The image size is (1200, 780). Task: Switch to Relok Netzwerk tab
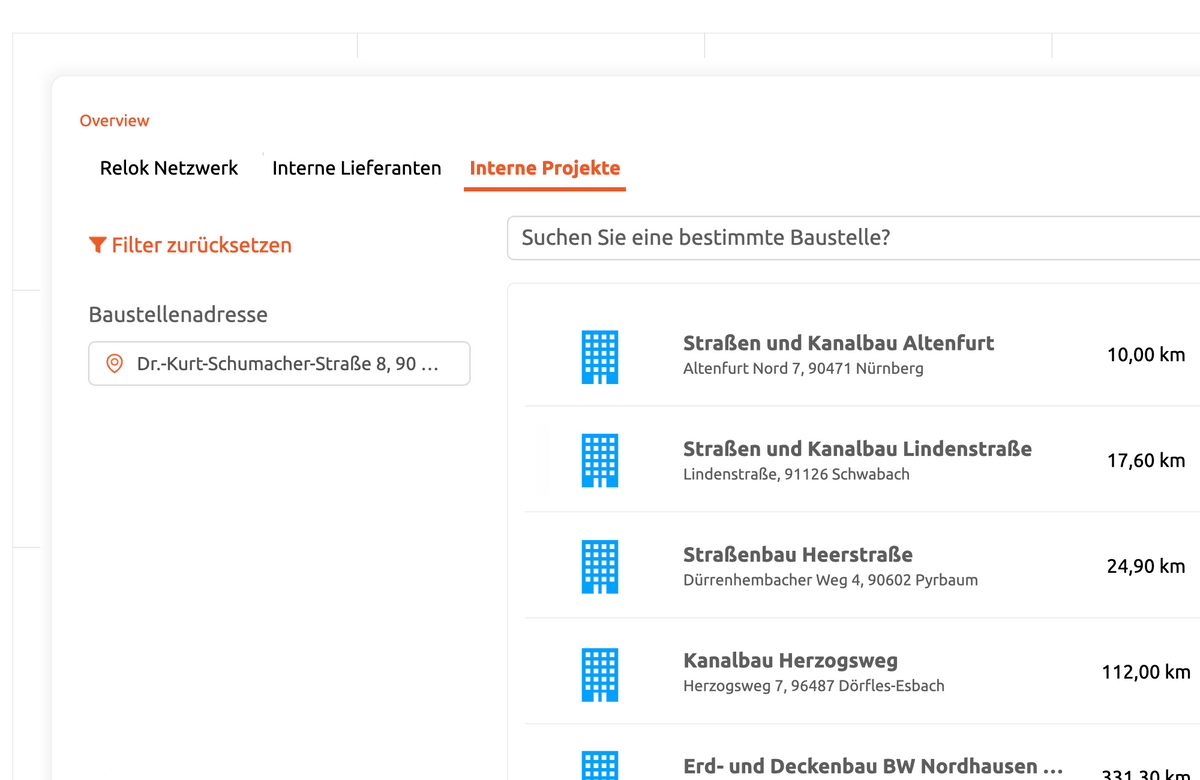point(169,168)
